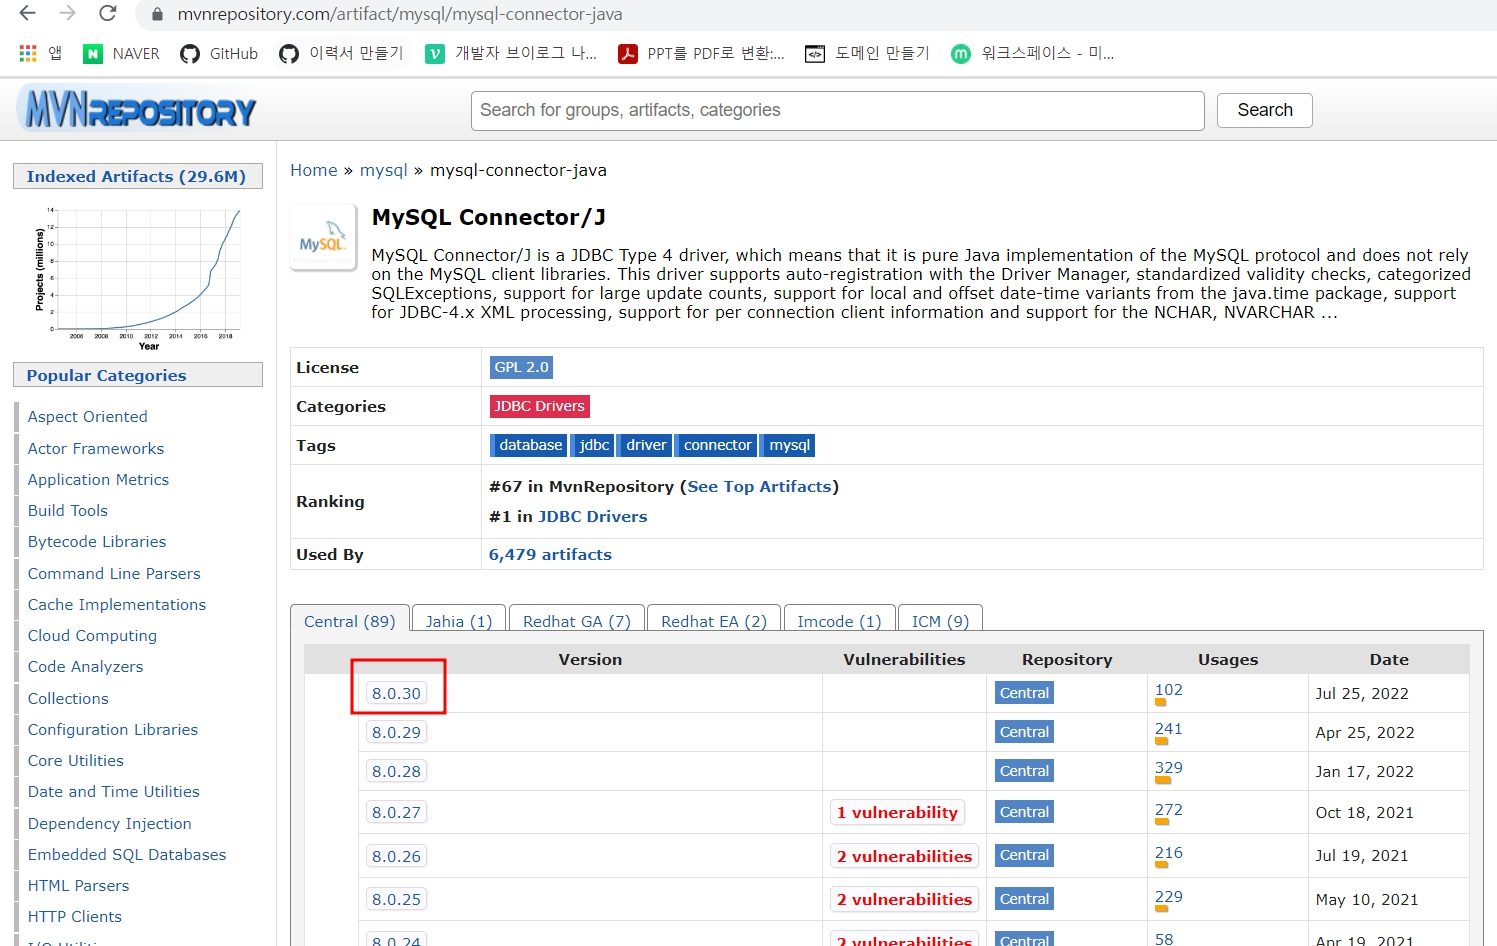The width and height of the screenshot is (1497, 946).
Task: Open version 8.0.28
Action: coord(396,771)
